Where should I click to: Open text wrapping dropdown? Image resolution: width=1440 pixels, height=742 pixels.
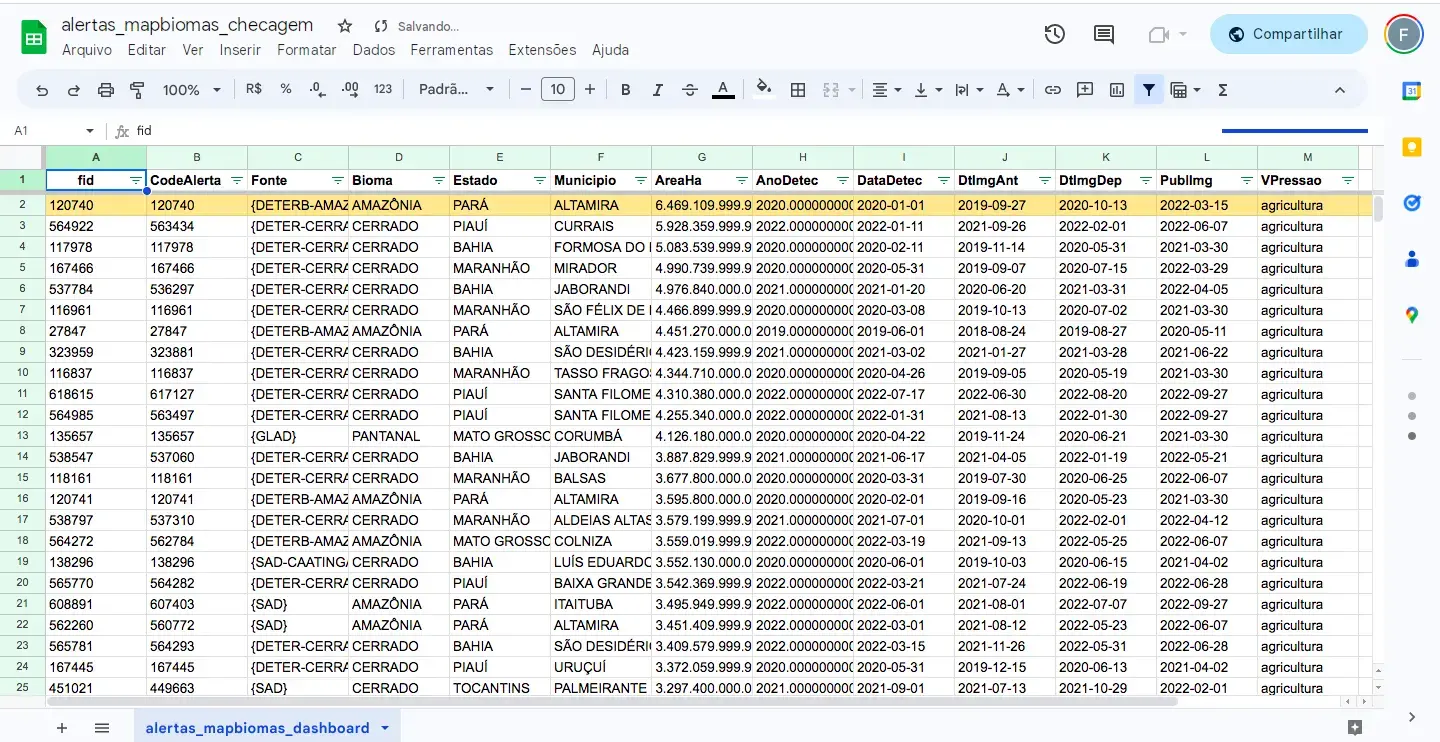click(x=969, y=90)
